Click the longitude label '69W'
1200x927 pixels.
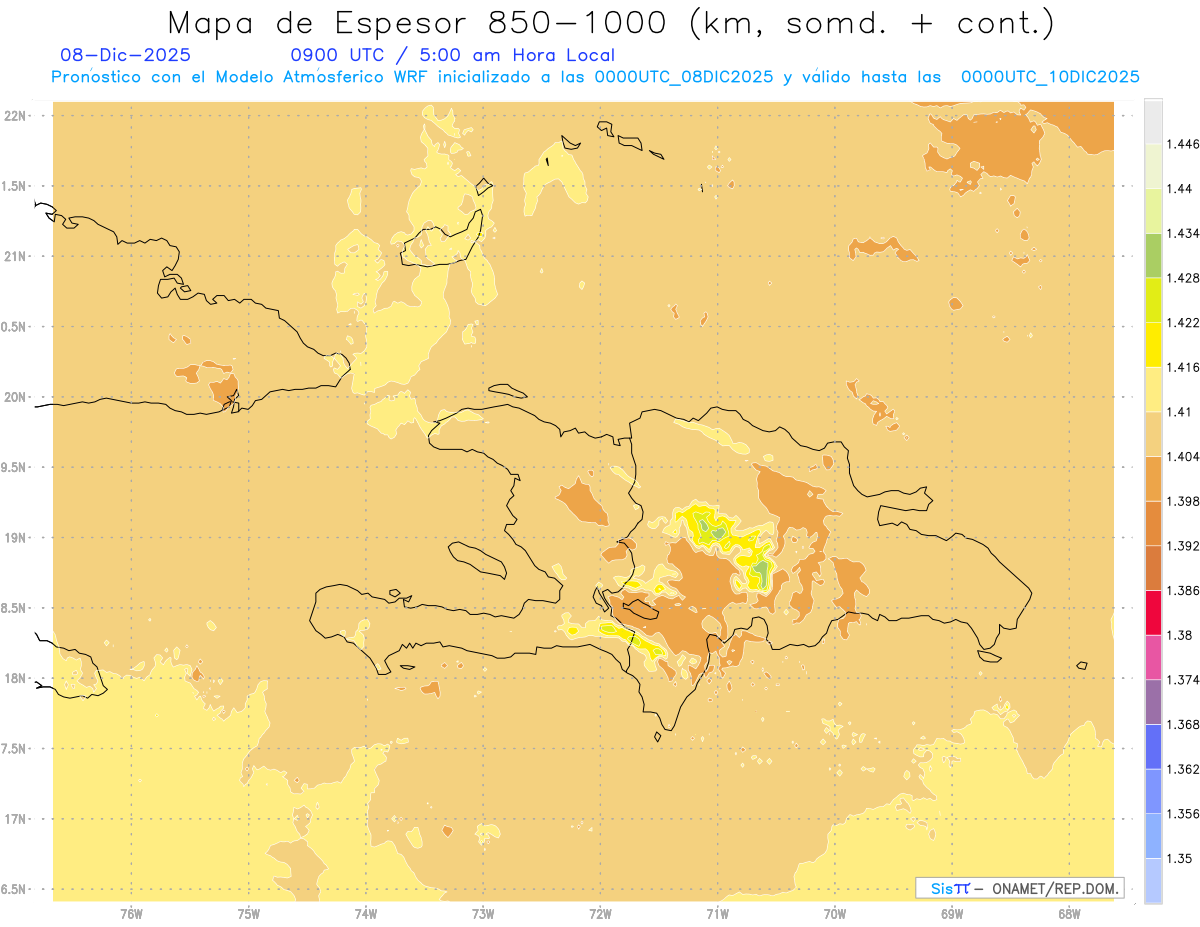pos(952,914)
